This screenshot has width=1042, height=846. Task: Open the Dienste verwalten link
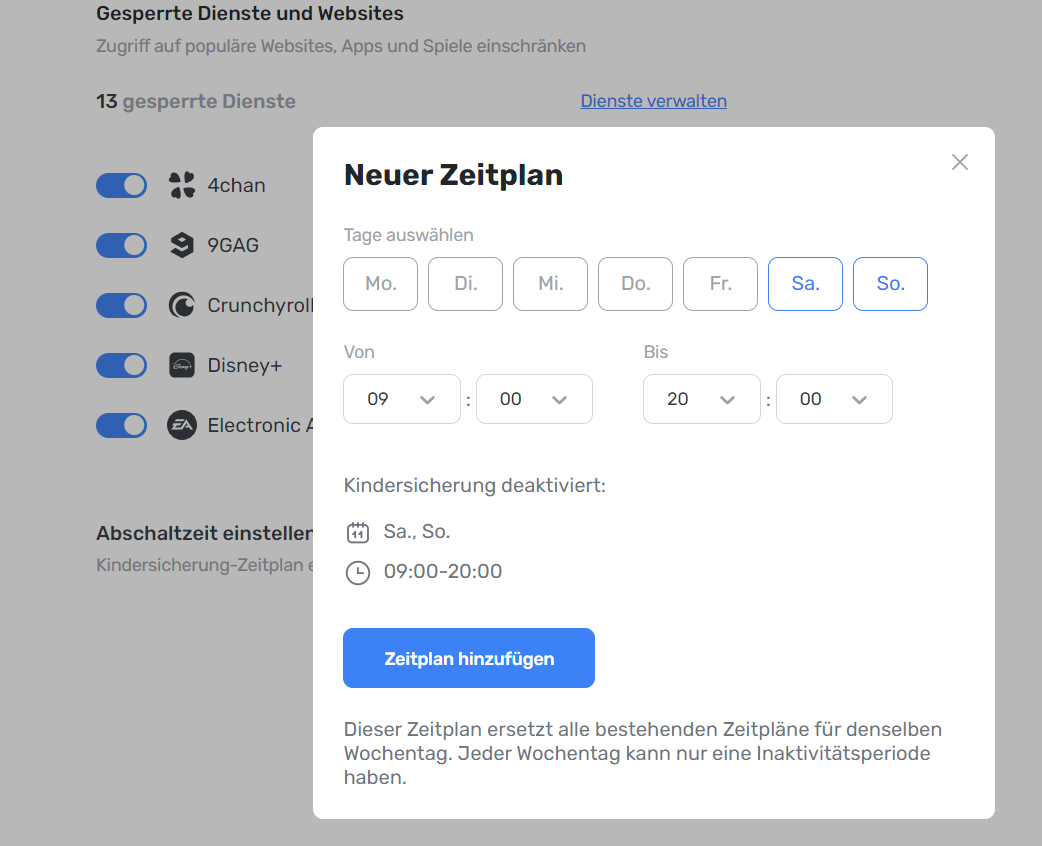(x=653, y=101)
